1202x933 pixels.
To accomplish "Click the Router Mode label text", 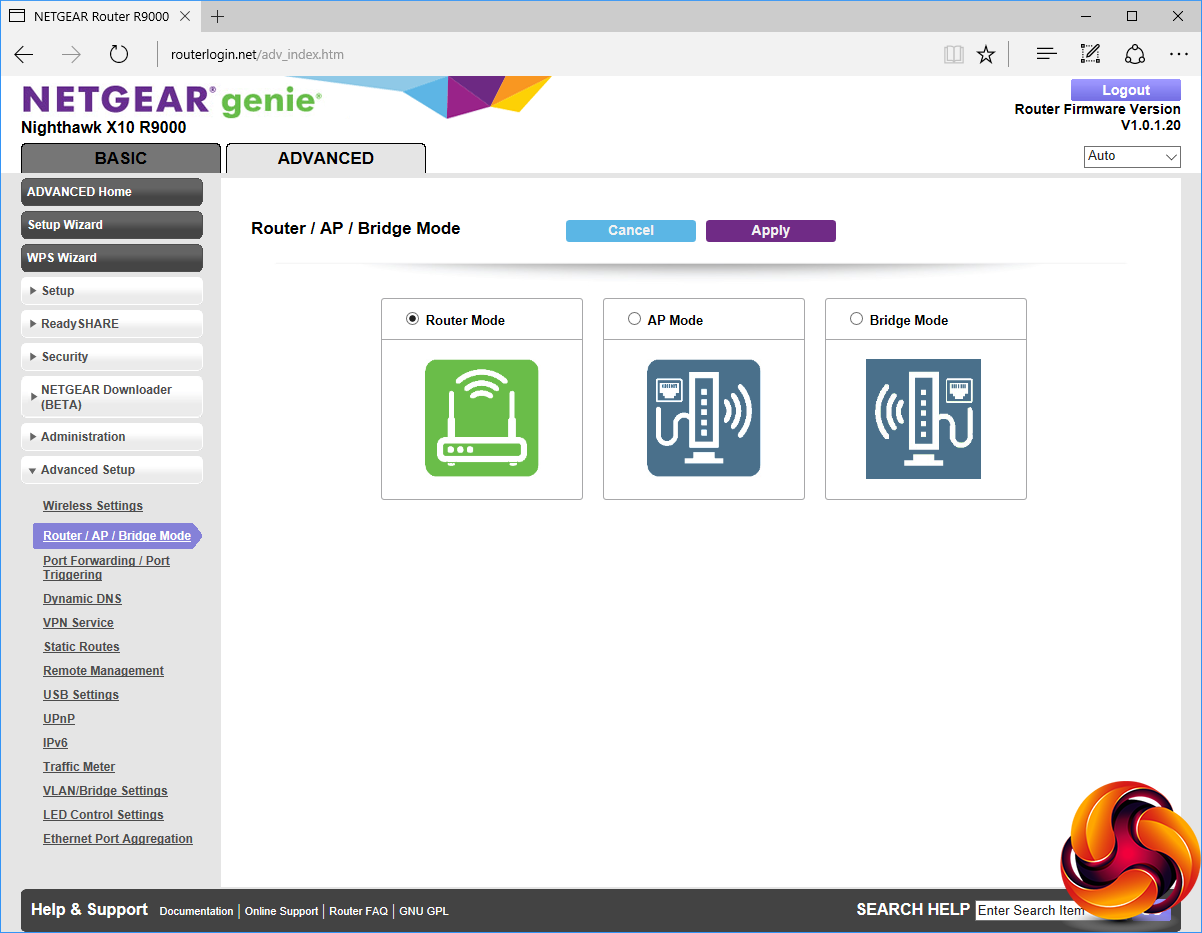I will (465, 320).
